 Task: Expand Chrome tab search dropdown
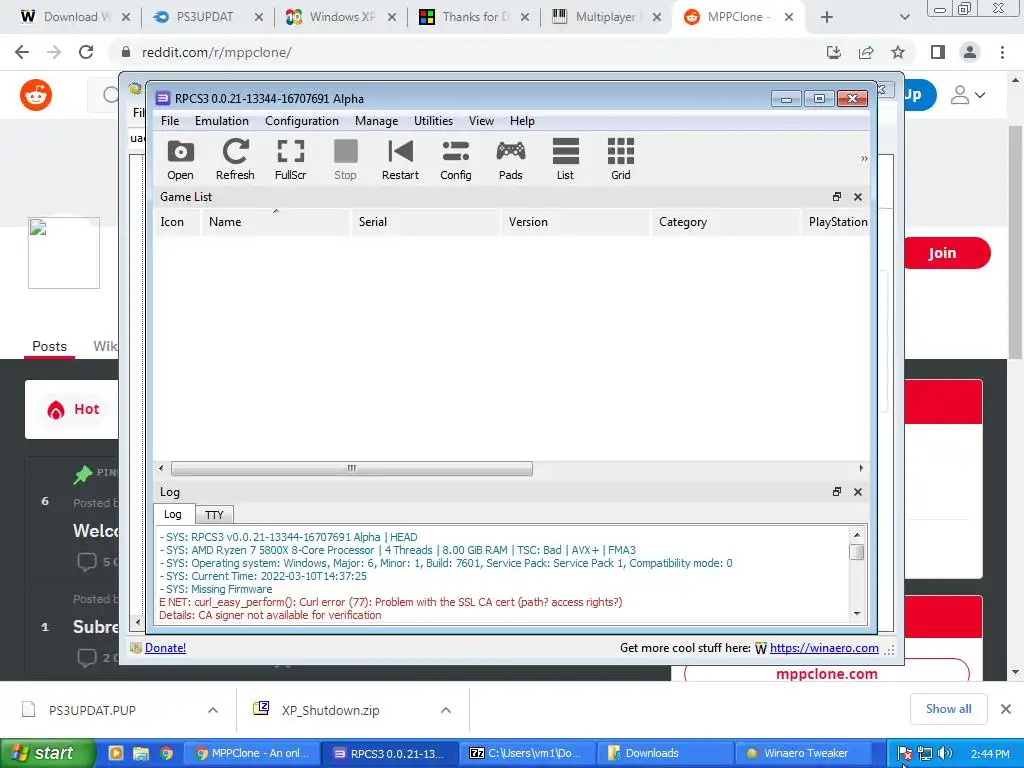coord(904,17)
